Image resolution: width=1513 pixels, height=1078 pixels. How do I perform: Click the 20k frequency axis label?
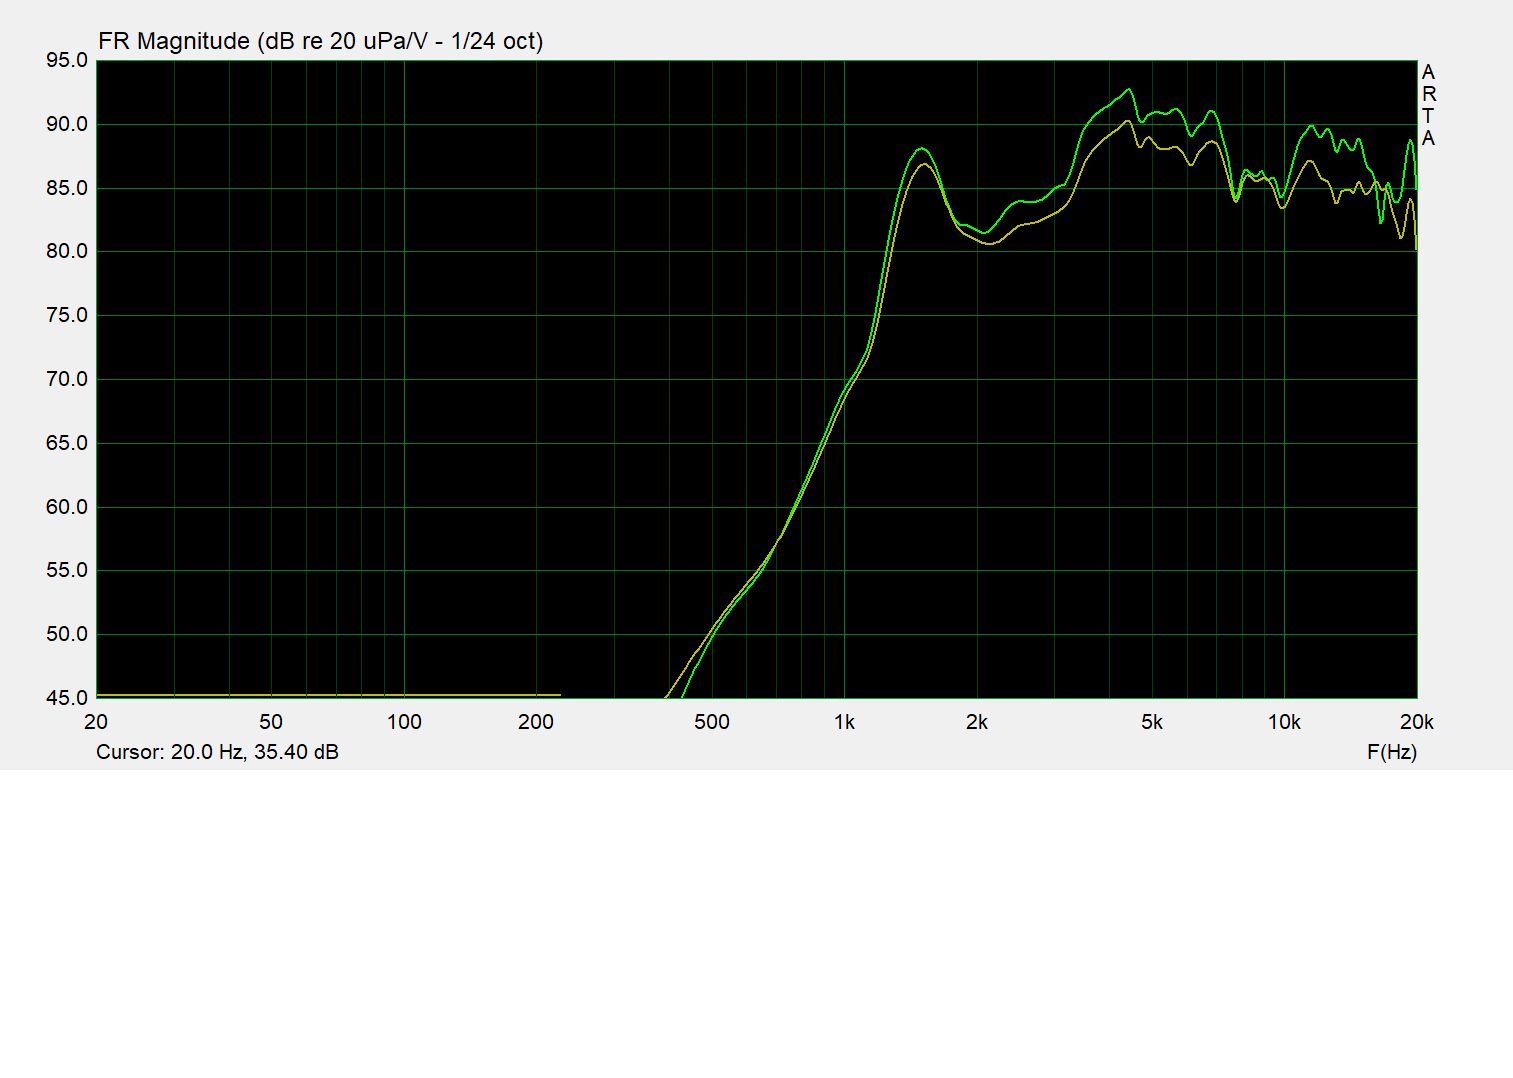point(1416,722)
